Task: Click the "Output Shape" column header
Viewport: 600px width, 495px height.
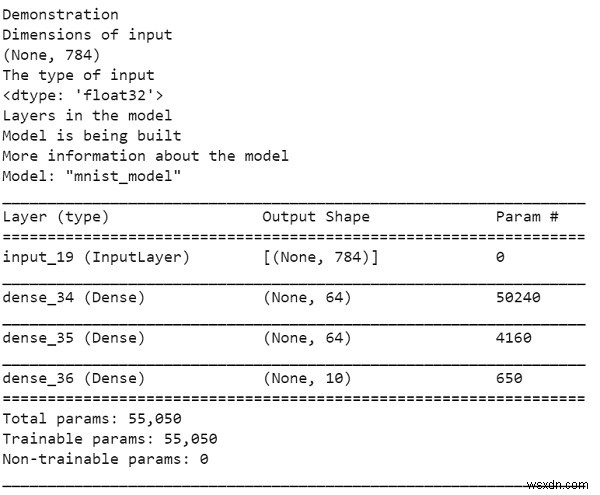Action: coord(315,216)
